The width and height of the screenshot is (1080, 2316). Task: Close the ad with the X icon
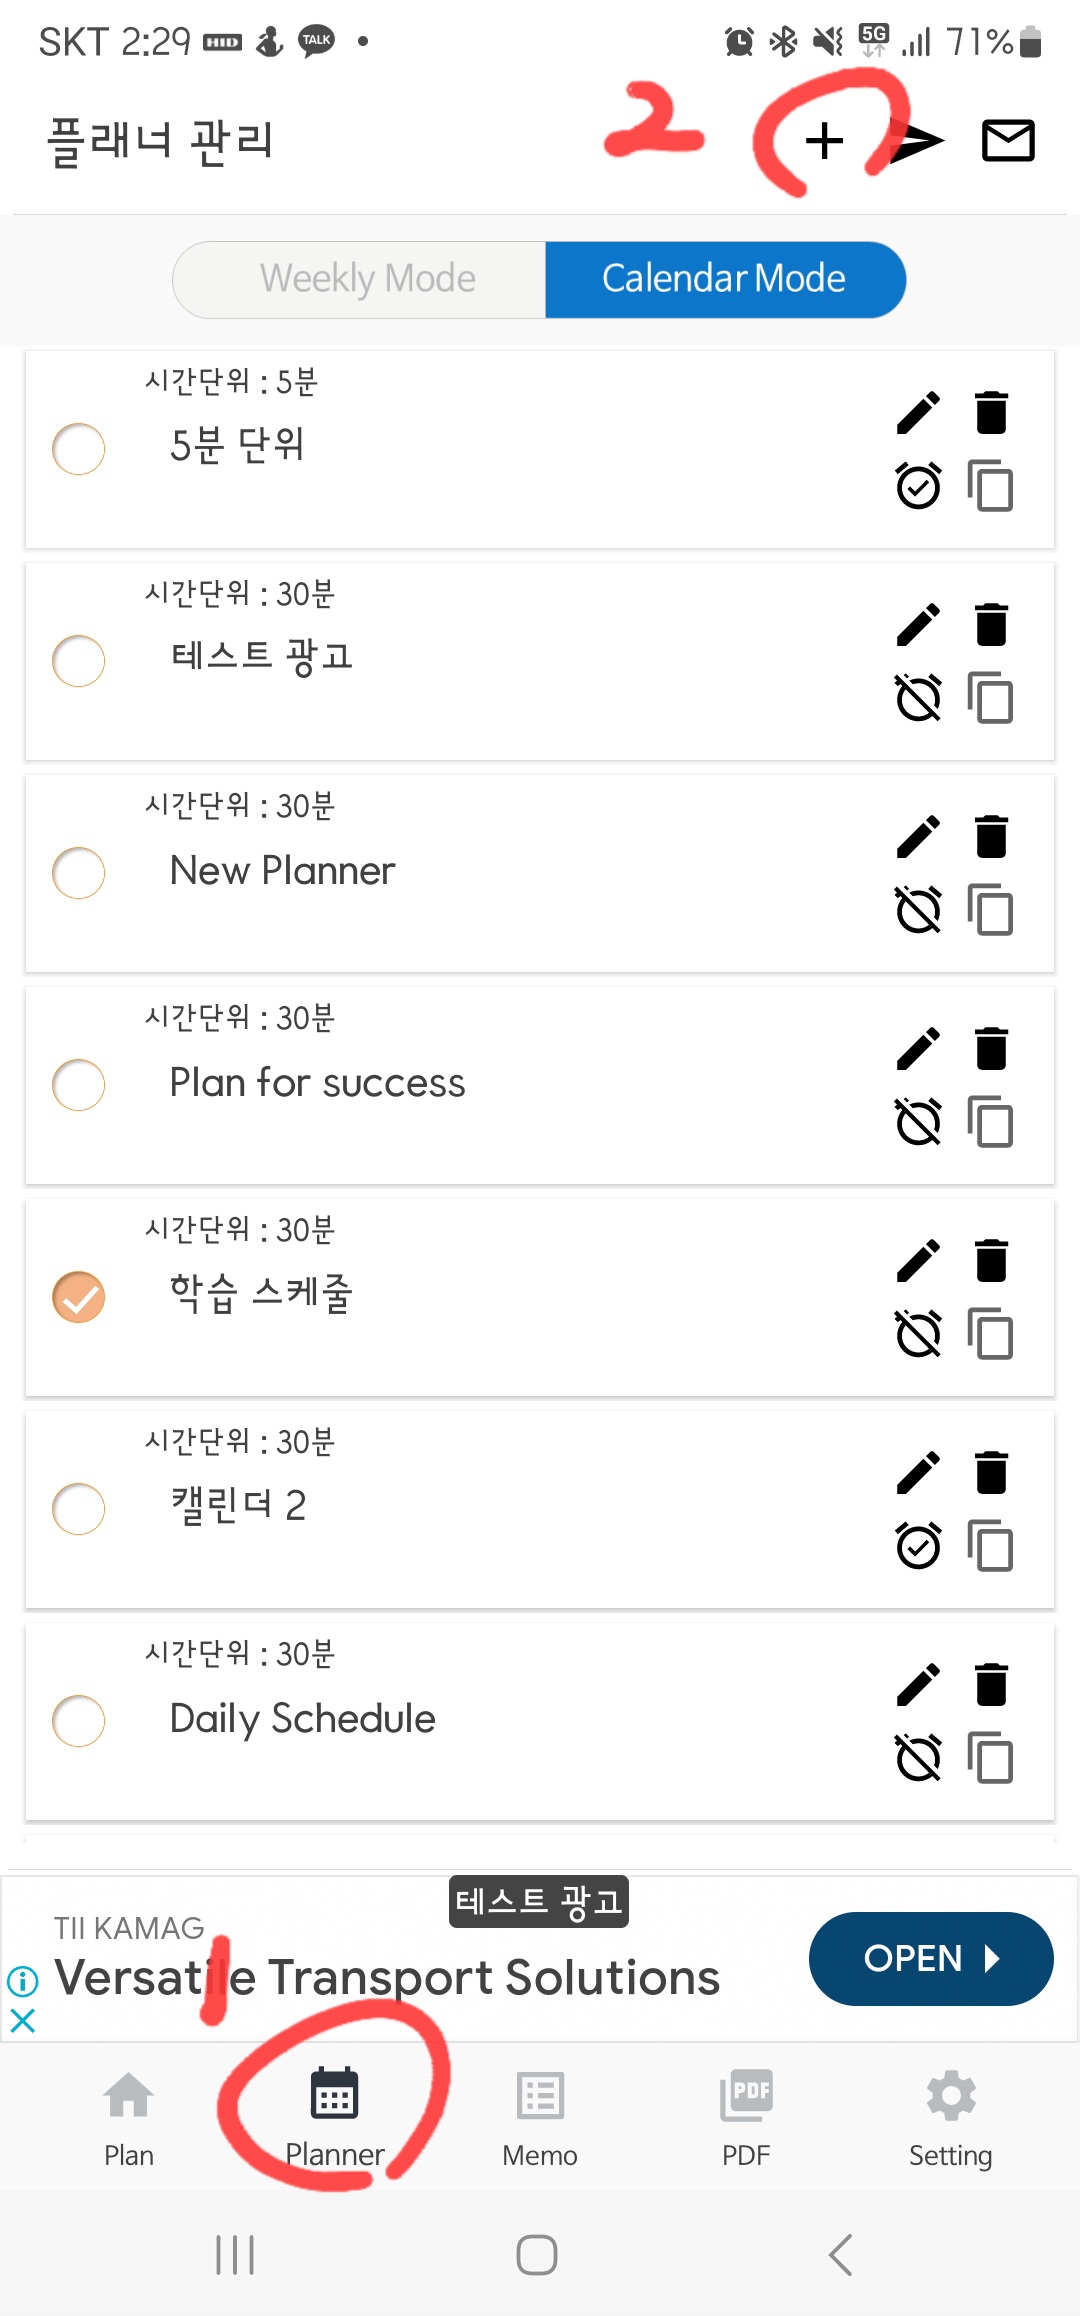(22, 2021)
